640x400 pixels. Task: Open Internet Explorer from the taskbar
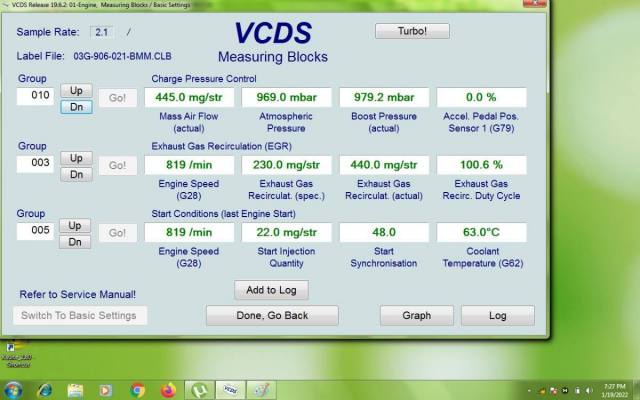45,389
